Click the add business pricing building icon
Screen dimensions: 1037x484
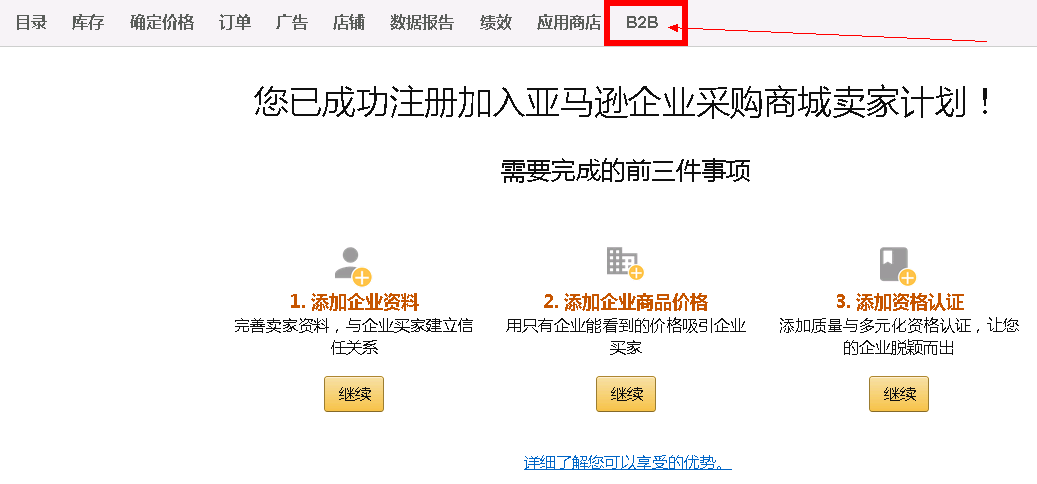[x=625, y=263]
